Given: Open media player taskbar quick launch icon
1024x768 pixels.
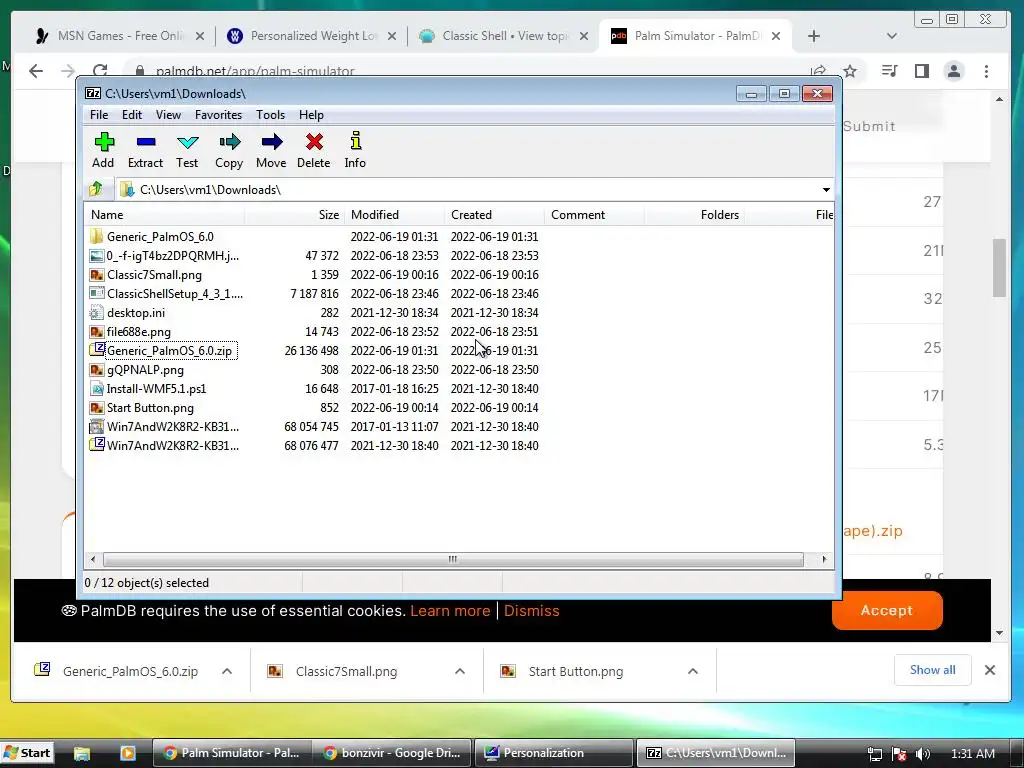Looking at the screenshot, I should point(127,753).
